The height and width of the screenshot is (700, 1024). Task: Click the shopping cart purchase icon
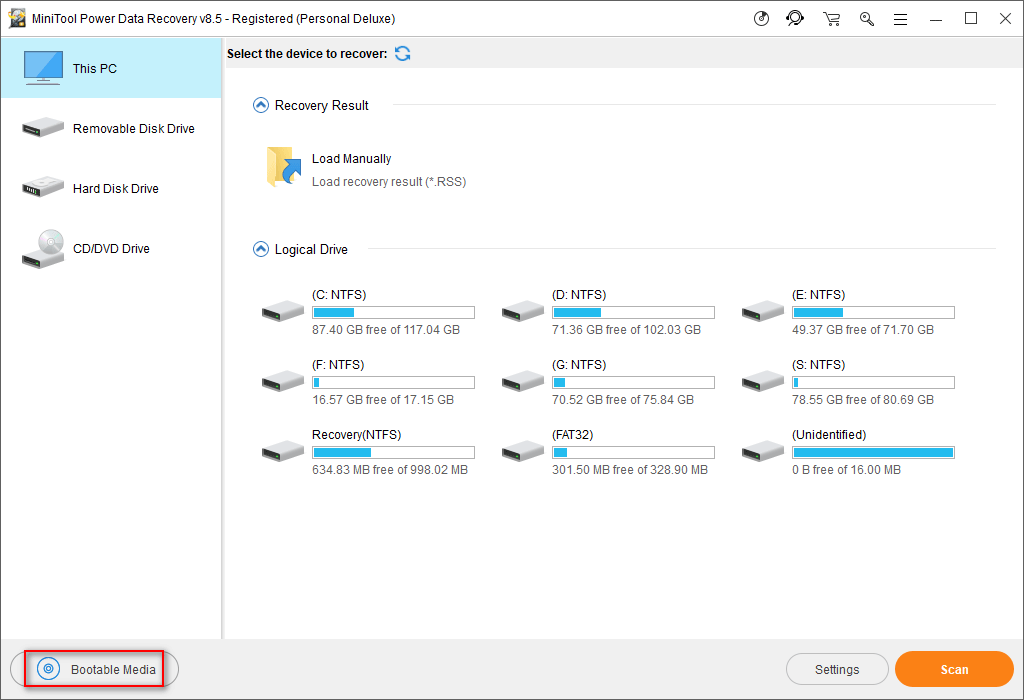click(x=831, y=18)
